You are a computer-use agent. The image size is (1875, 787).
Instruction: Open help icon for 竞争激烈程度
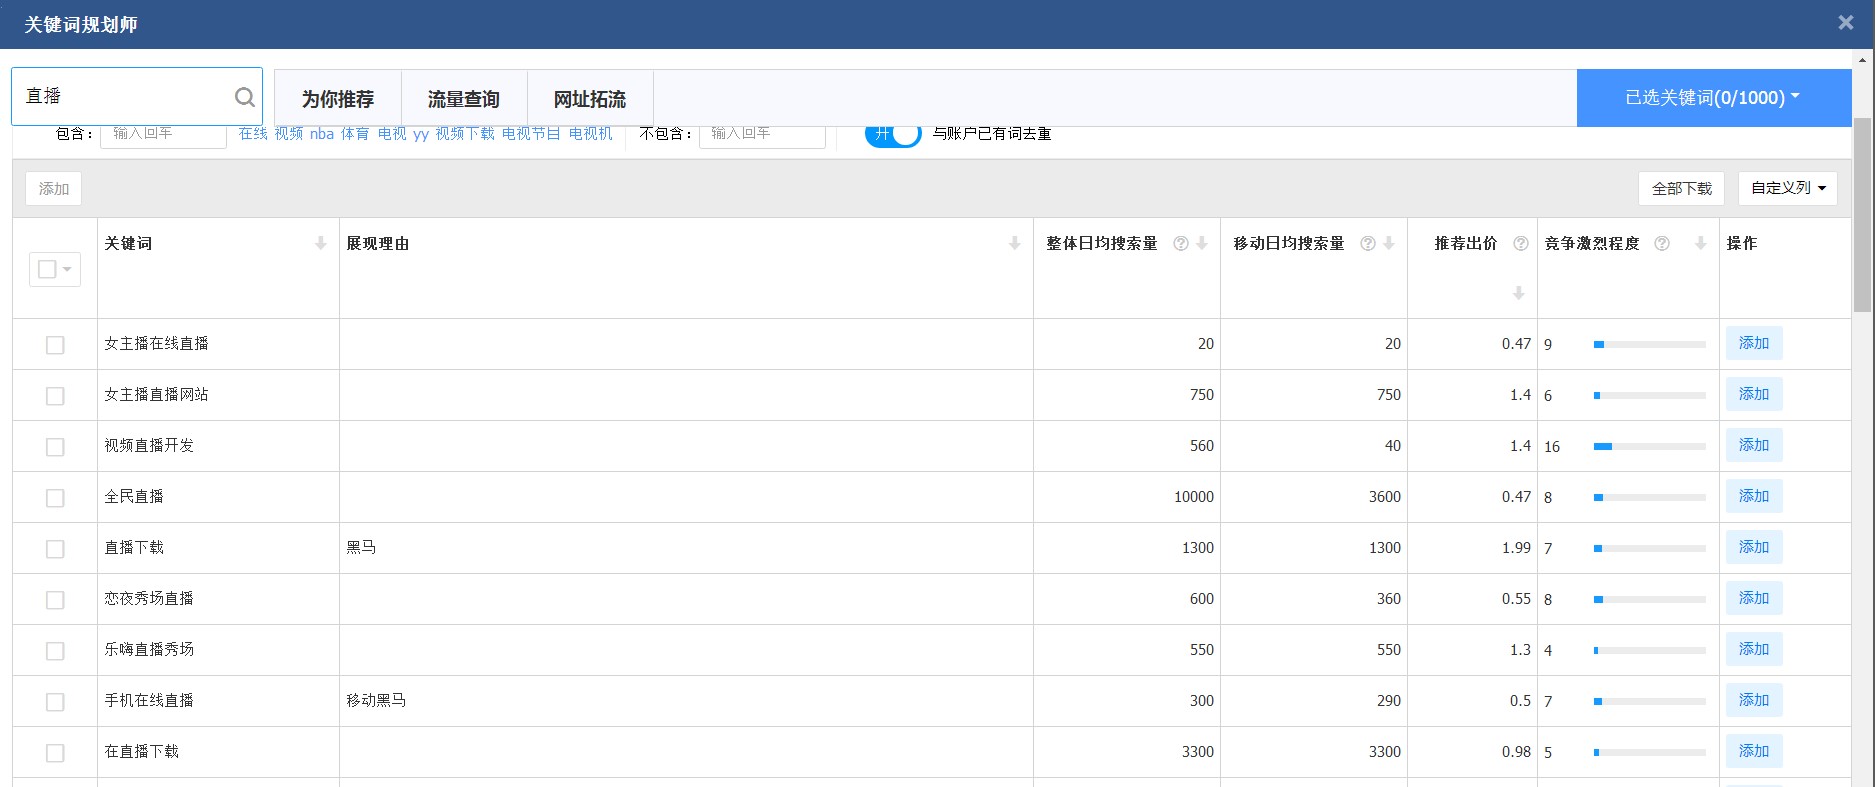[x=1662, y=243]
